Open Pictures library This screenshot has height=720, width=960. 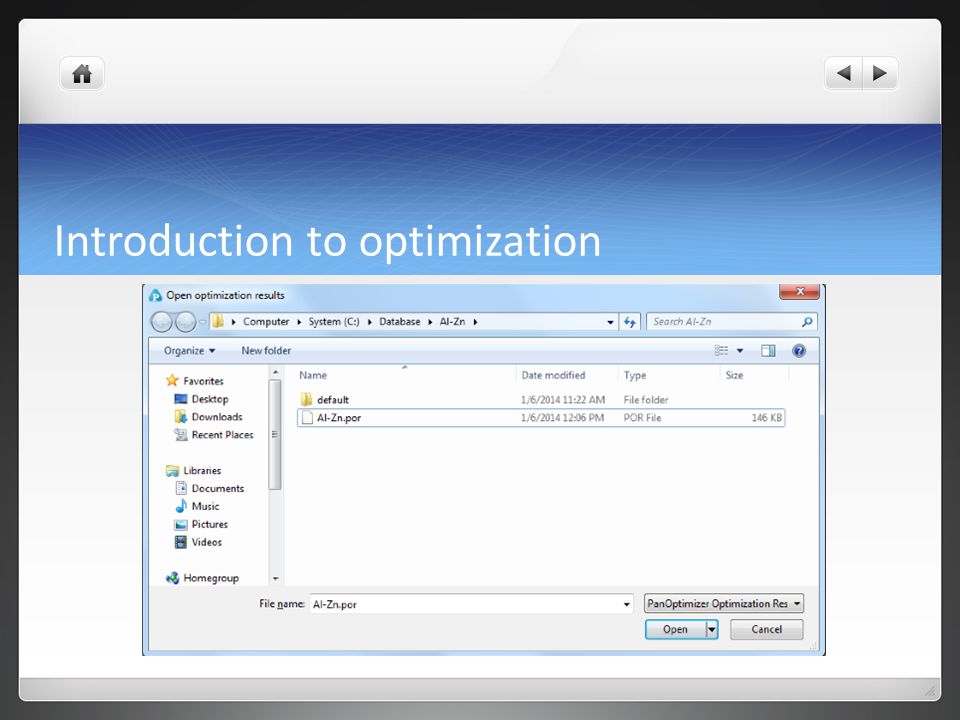[x=202, y=524]
